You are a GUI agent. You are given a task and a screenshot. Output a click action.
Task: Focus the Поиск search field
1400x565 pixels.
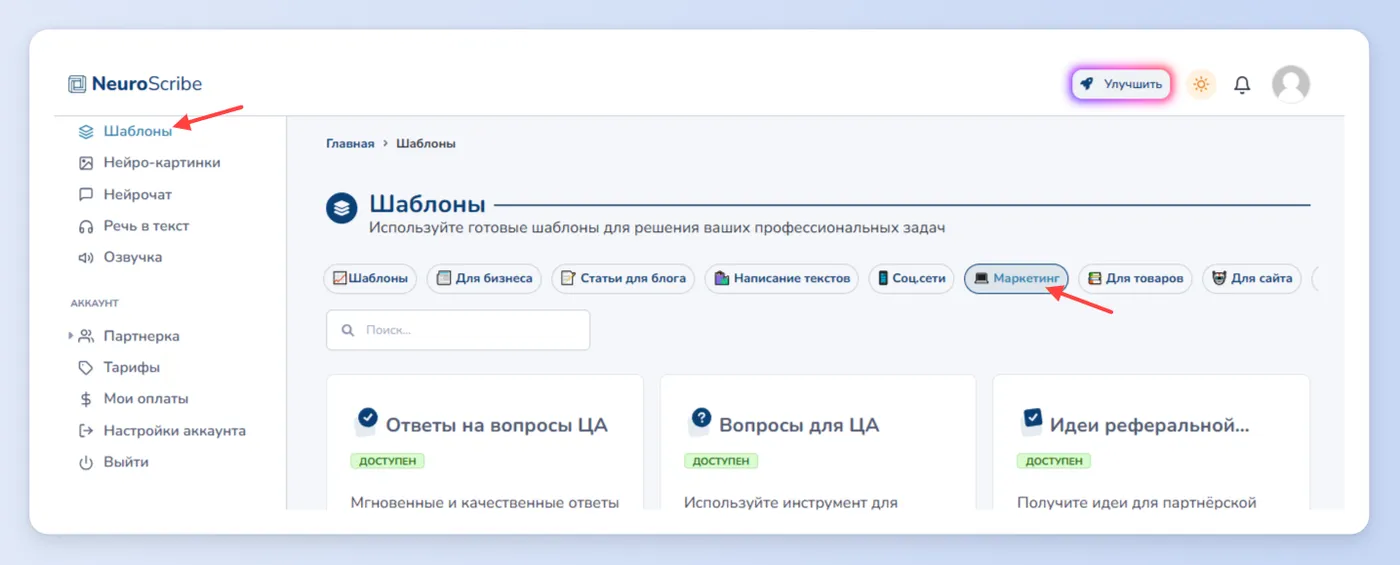click(x=458, y=330)
